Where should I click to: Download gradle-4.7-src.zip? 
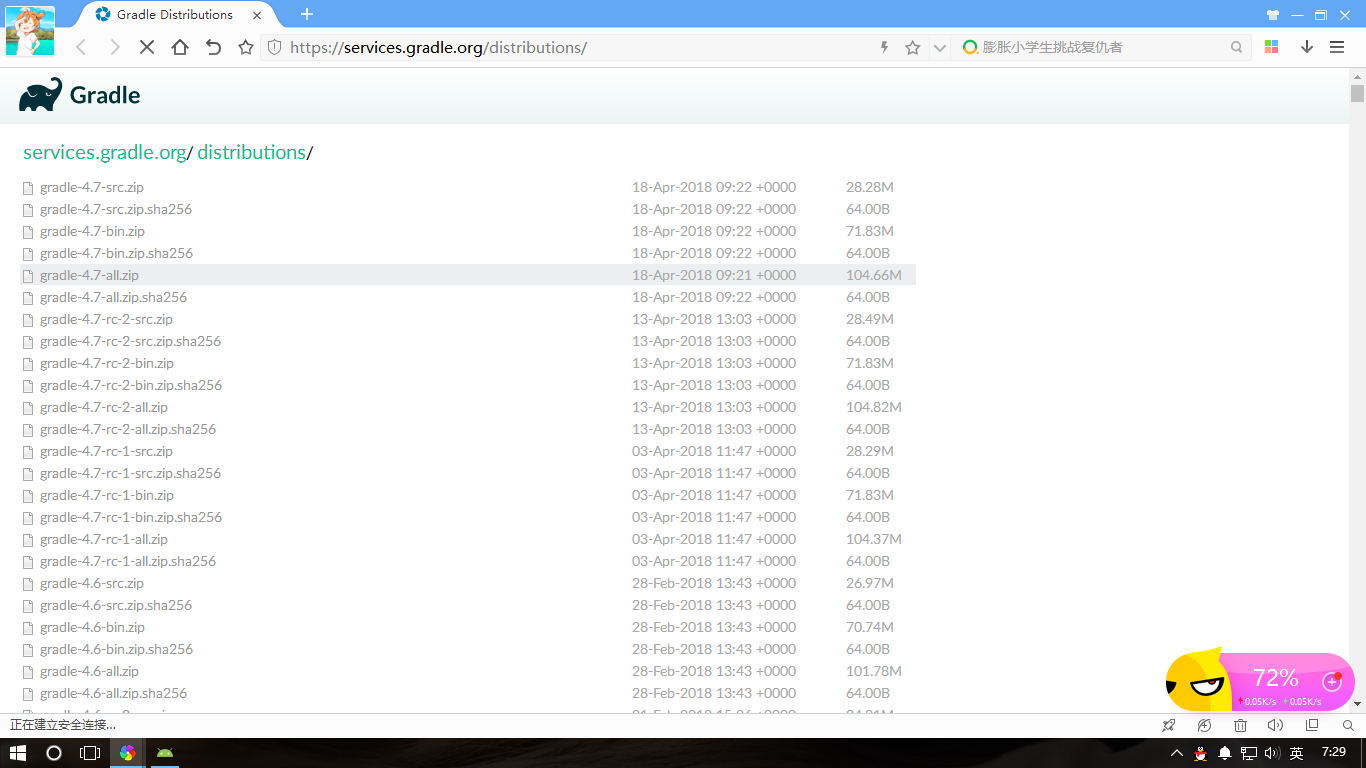tap(92, 187)
